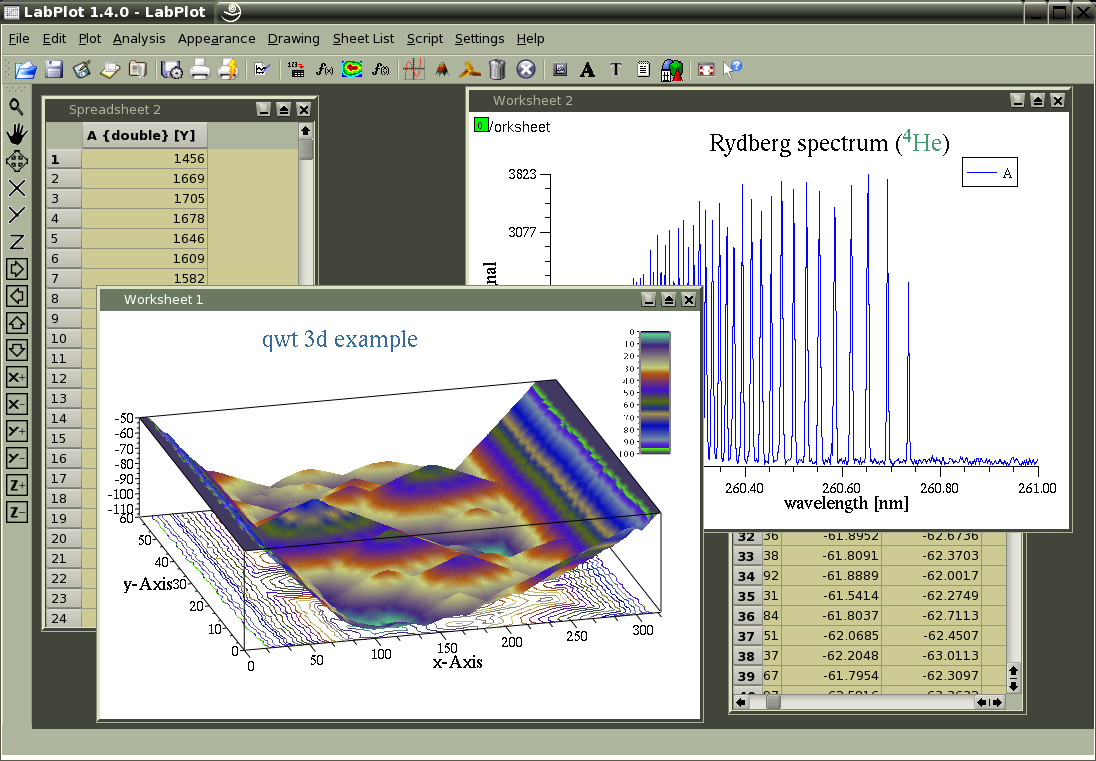The height and width of the screenshot is (761, 1096).
Task: Click the Z- scale tool icon
Action: click(17, 513)
